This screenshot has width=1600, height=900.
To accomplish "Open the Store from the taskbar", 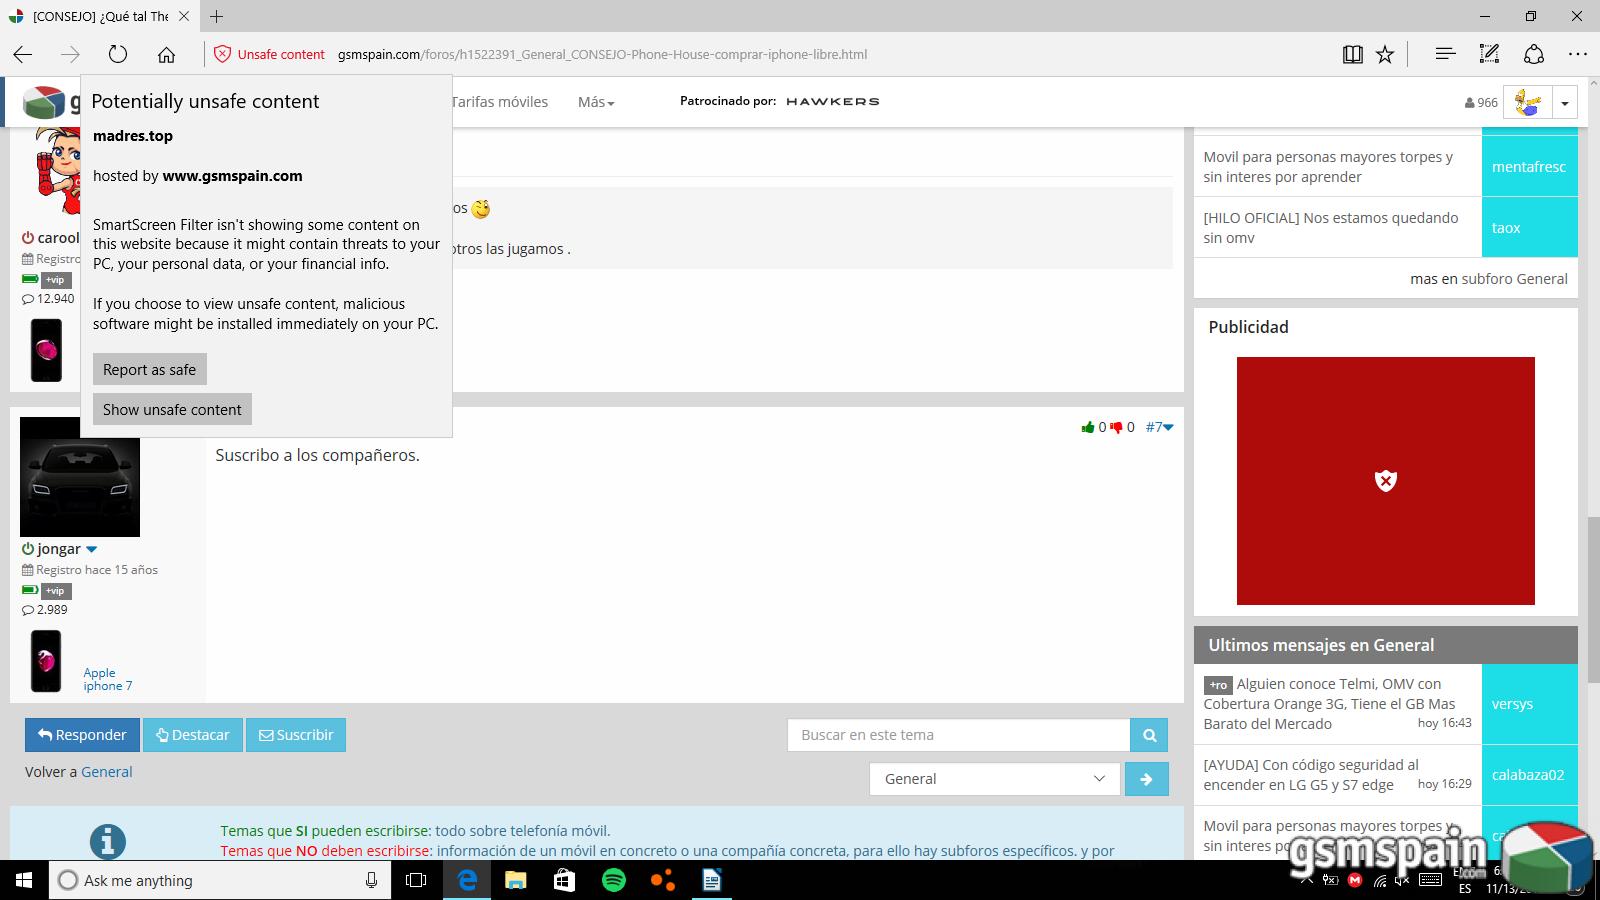I will coord(564,880).
